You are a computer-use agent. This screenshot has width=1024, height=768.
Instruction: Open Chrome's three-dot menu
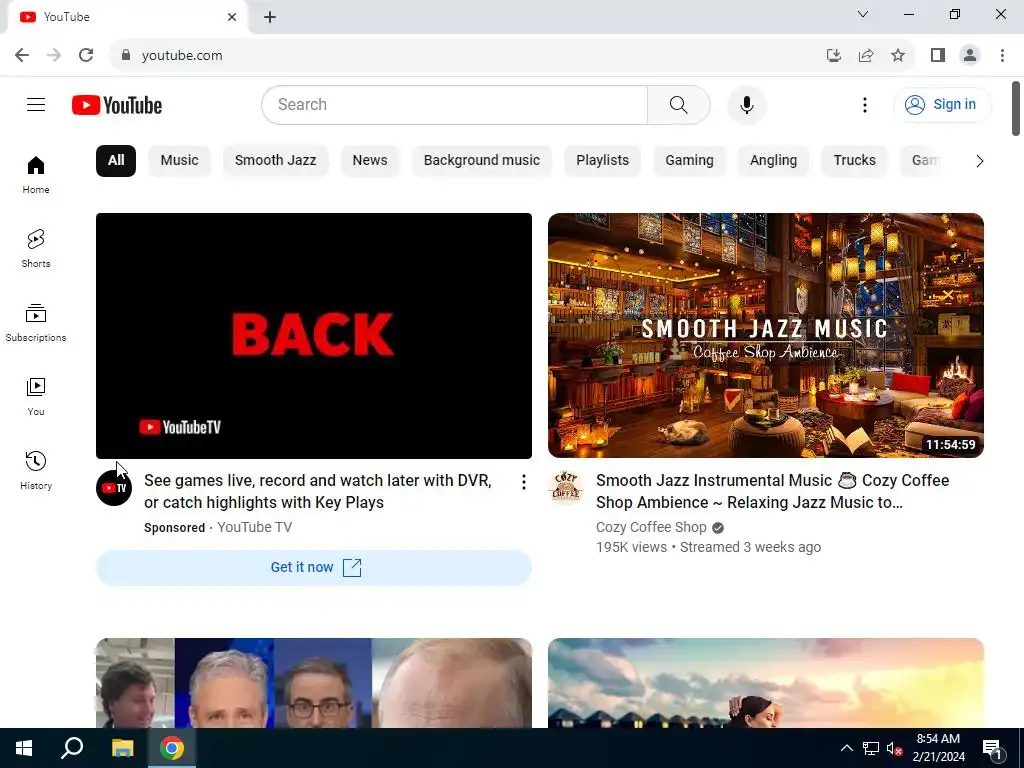[x=1002, y=55]
